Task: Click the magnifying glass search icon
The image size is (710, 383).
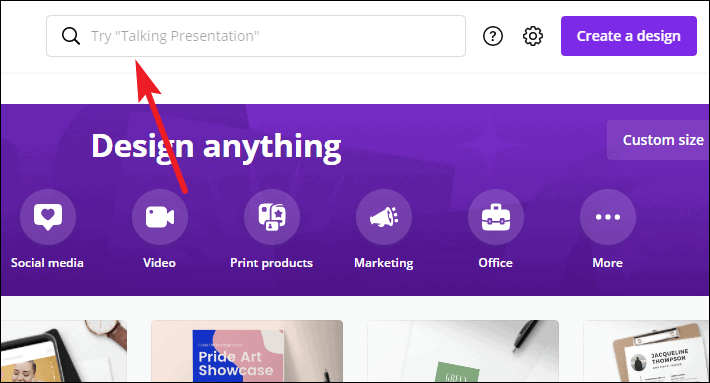Action: coord(71,36)
